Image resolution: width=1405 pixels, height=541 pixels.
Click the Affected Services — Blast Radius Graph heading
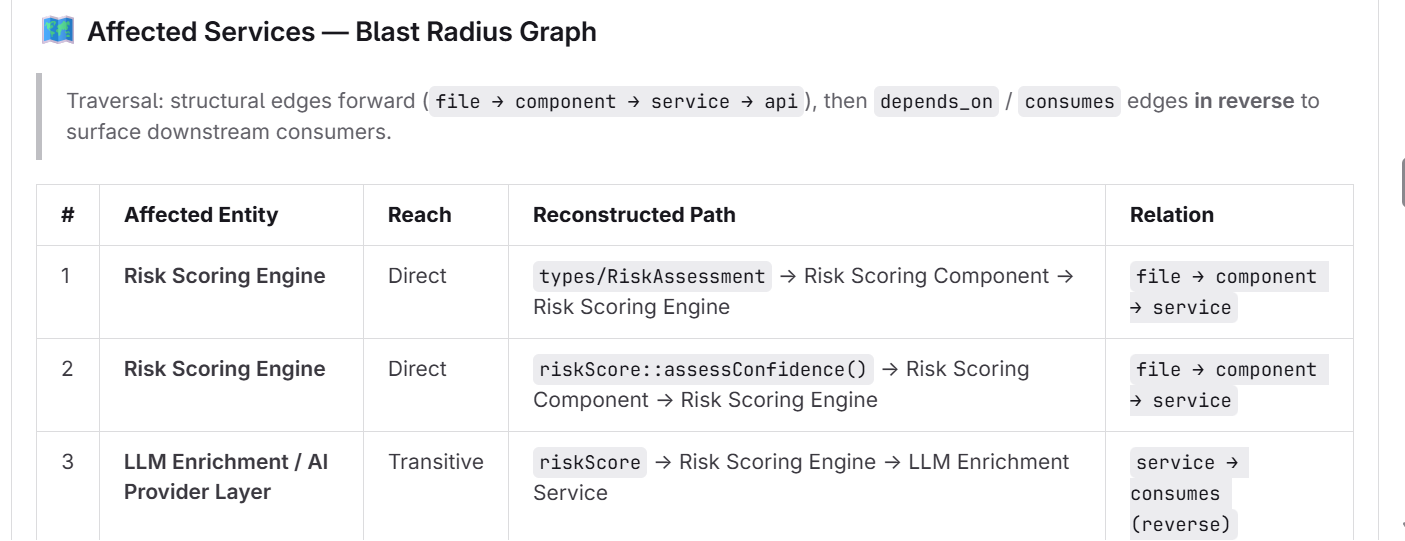pyautogui.click(x=342, y=32)
